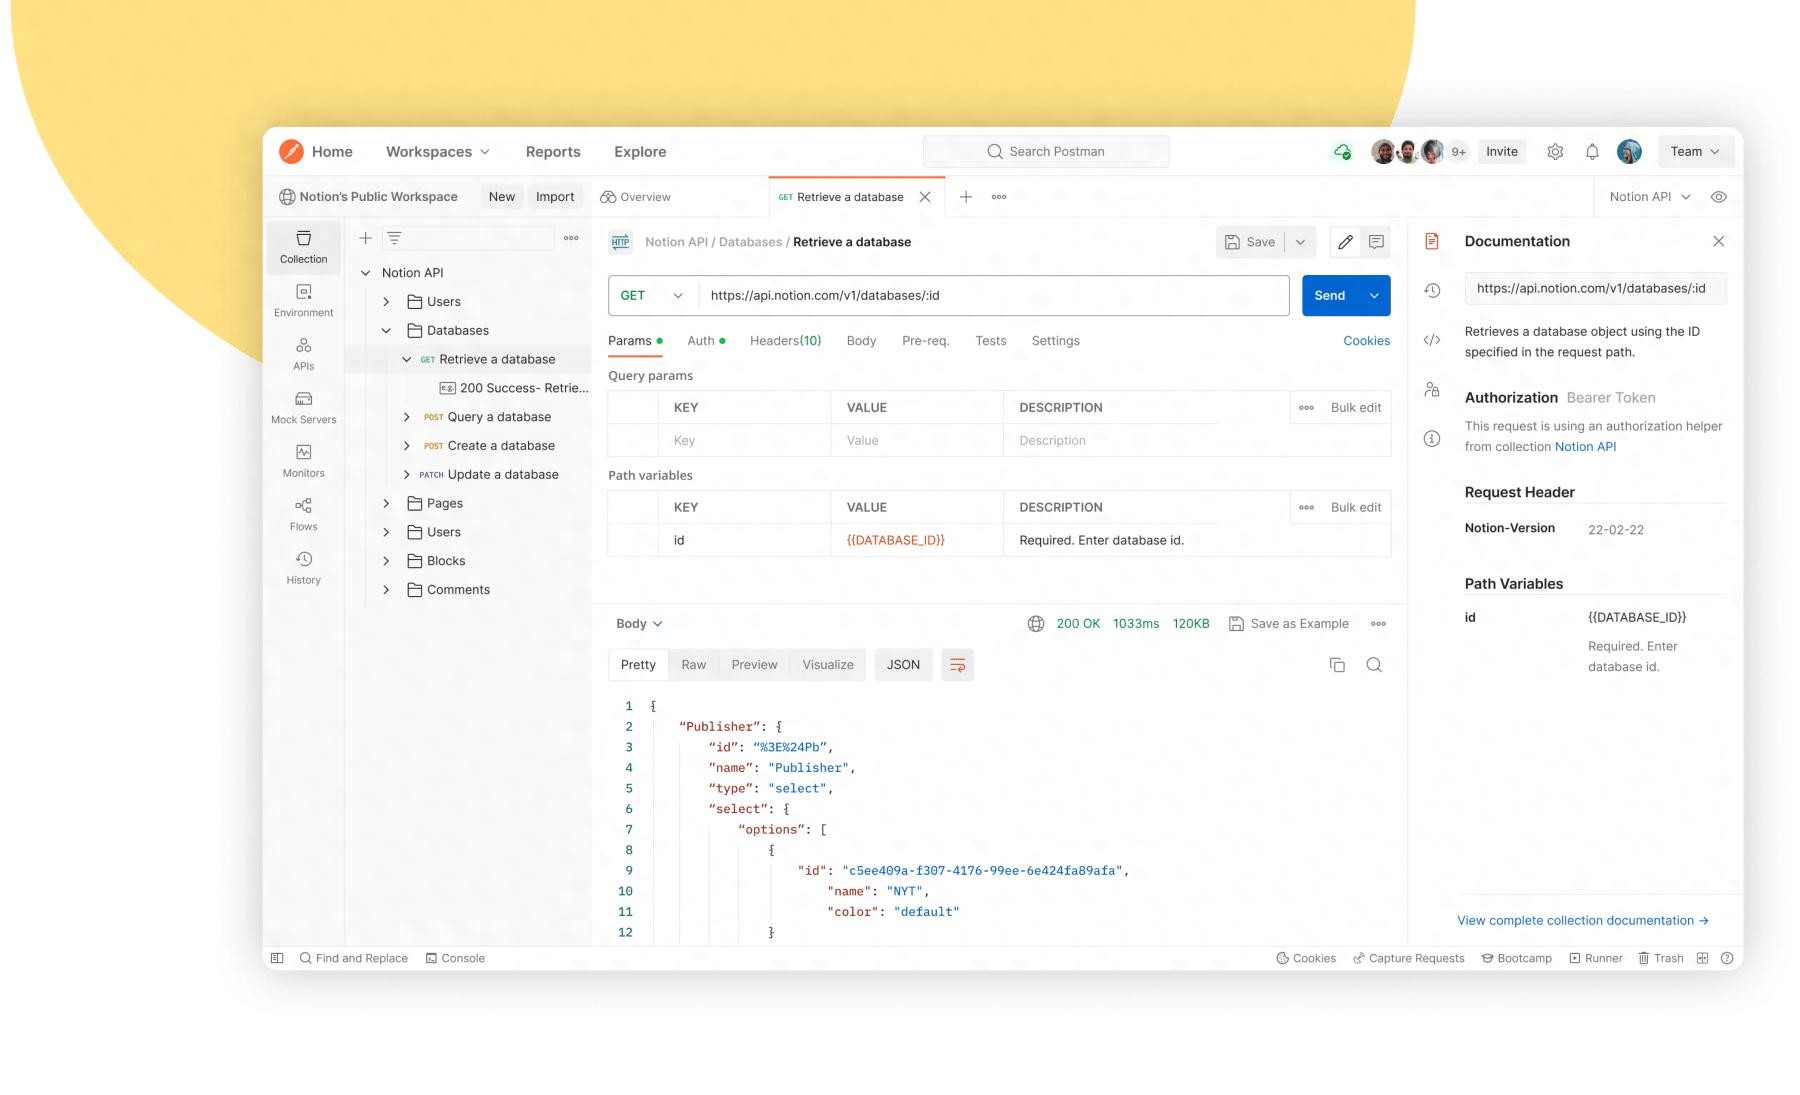Click the Search Postman field
1800x1095 pixels.
(x=1046, y=152)
